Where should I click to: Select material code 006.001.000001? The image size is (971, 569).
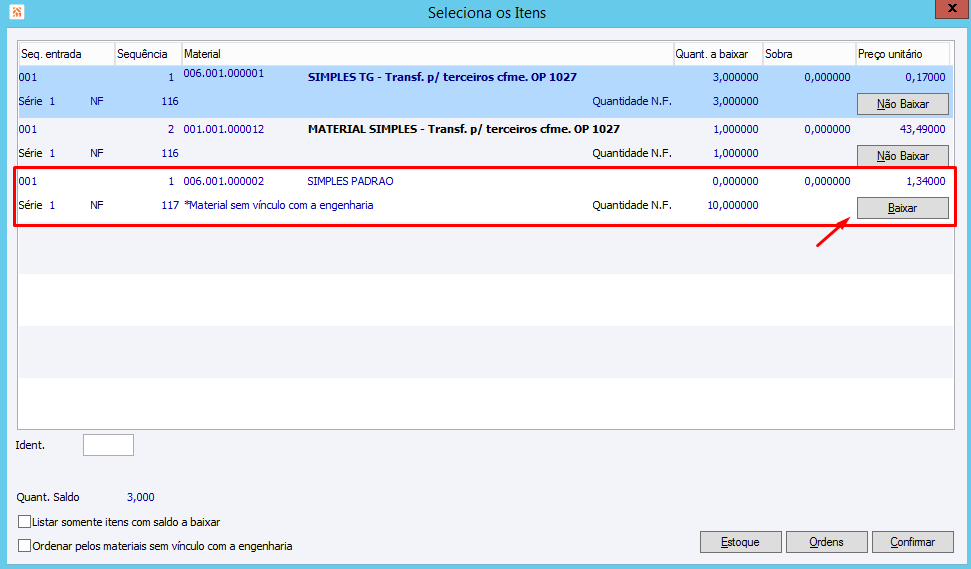pos(224,73)
